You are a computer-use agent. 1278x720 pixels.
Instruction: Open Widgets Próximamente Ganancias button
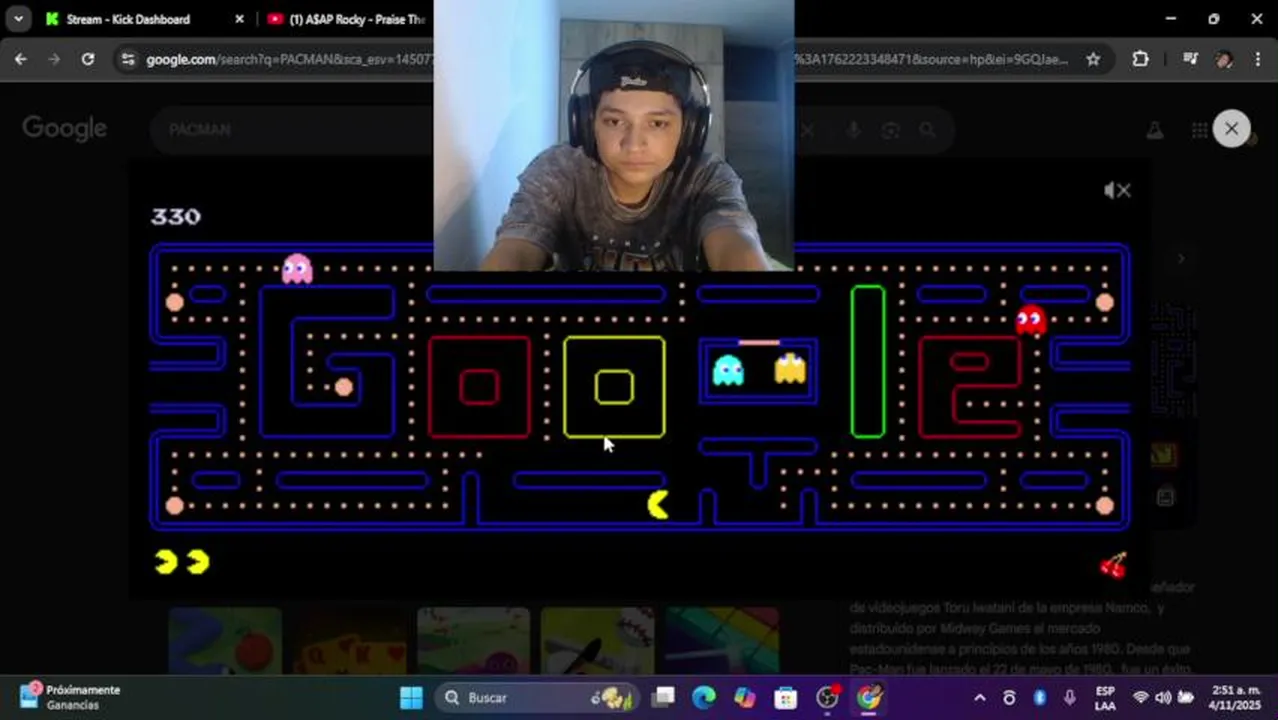point(70,697)
